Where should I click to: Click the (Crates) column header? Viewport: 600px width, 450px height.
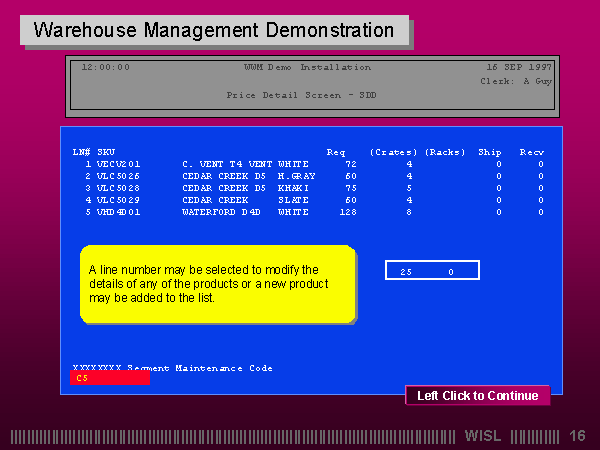click(x=391, y=152)
